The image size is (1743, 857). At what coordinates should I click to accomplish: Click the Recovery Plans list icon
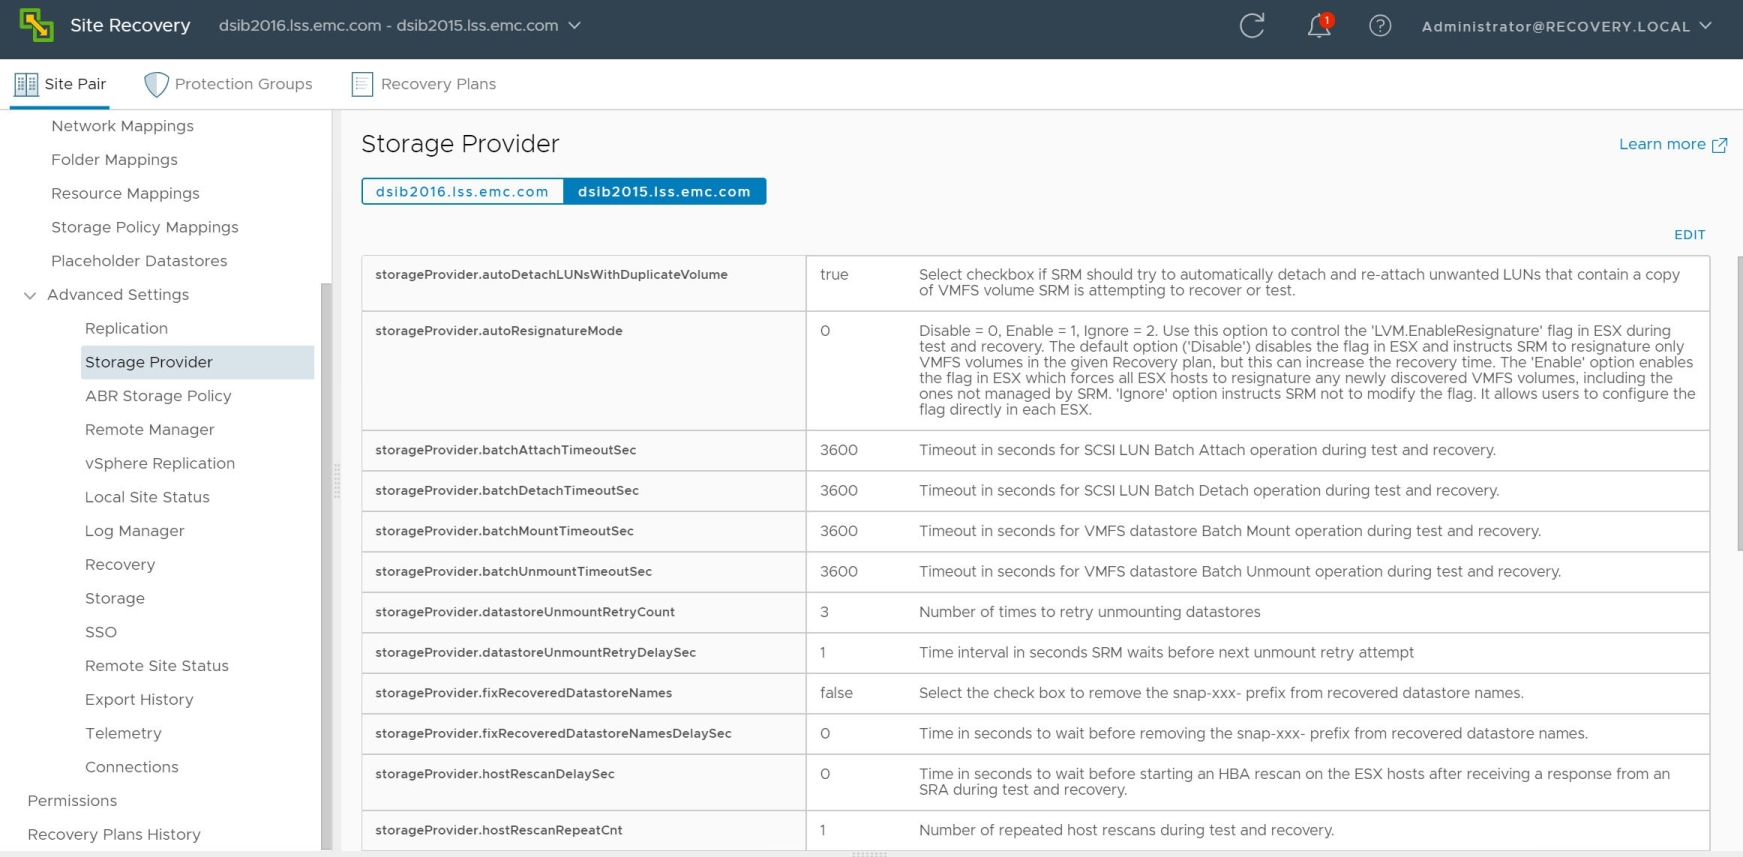point(362,84)
